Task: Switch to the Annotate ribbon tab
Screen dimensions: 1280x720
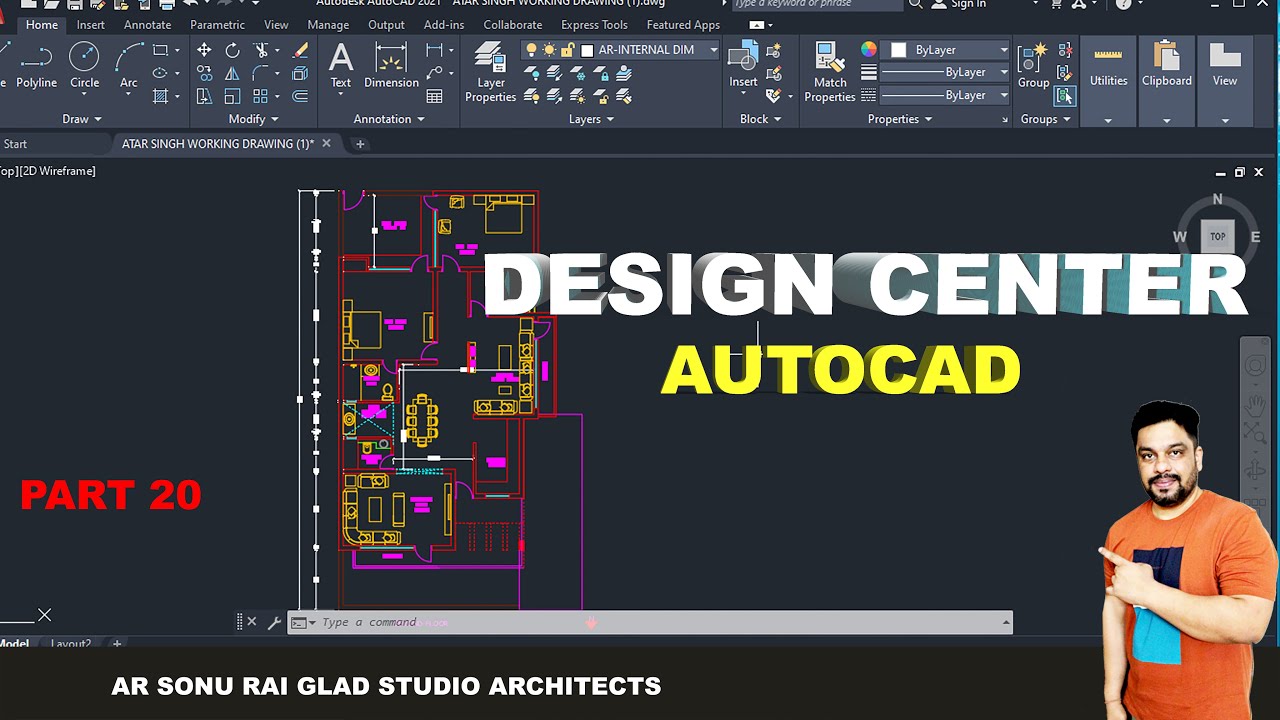Action: [147, 25]
